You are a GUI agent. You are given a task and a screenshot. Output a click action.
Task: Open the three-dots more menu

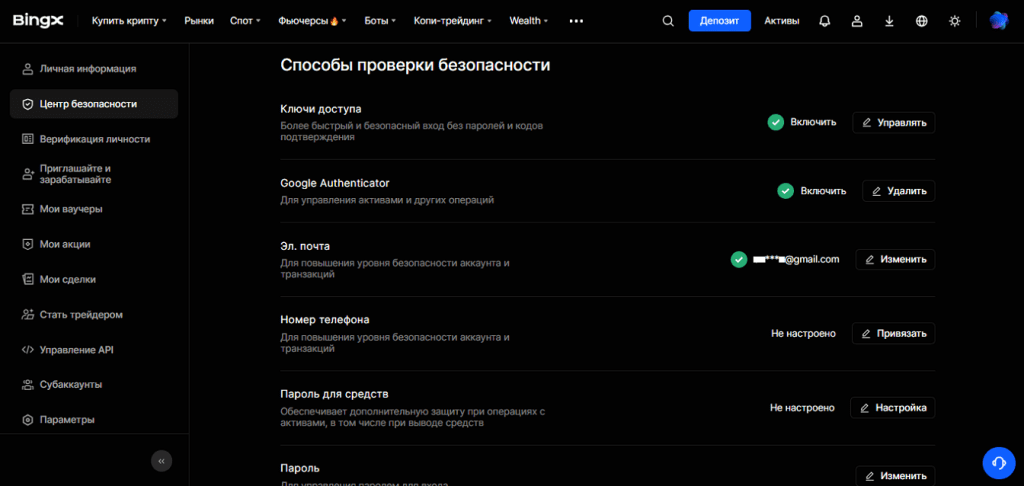pos(576,21)
